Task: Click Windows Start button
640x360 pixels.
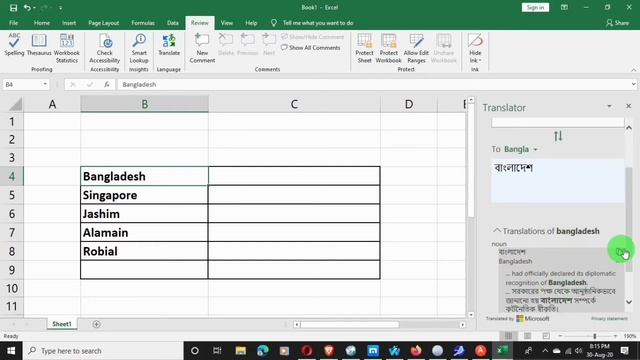Action: (x=11, y=351)
